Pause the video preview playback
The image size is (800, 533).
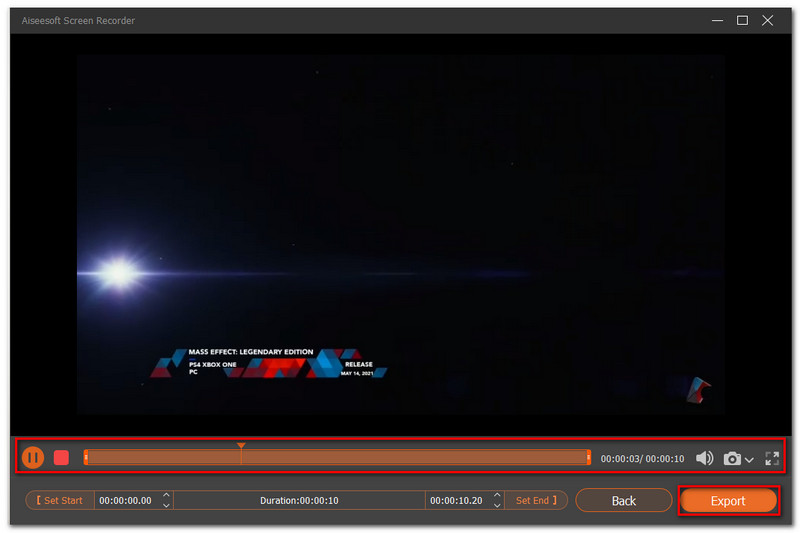(33, 458)
